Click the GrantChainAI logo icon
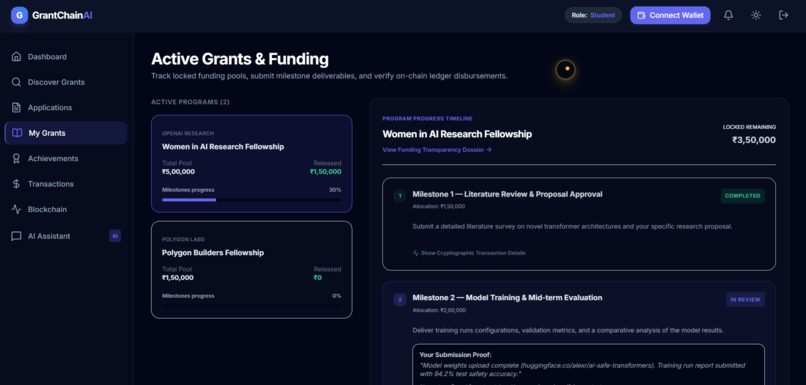Image resolution: width=806 pixels, height=385 pixels. 19,15
